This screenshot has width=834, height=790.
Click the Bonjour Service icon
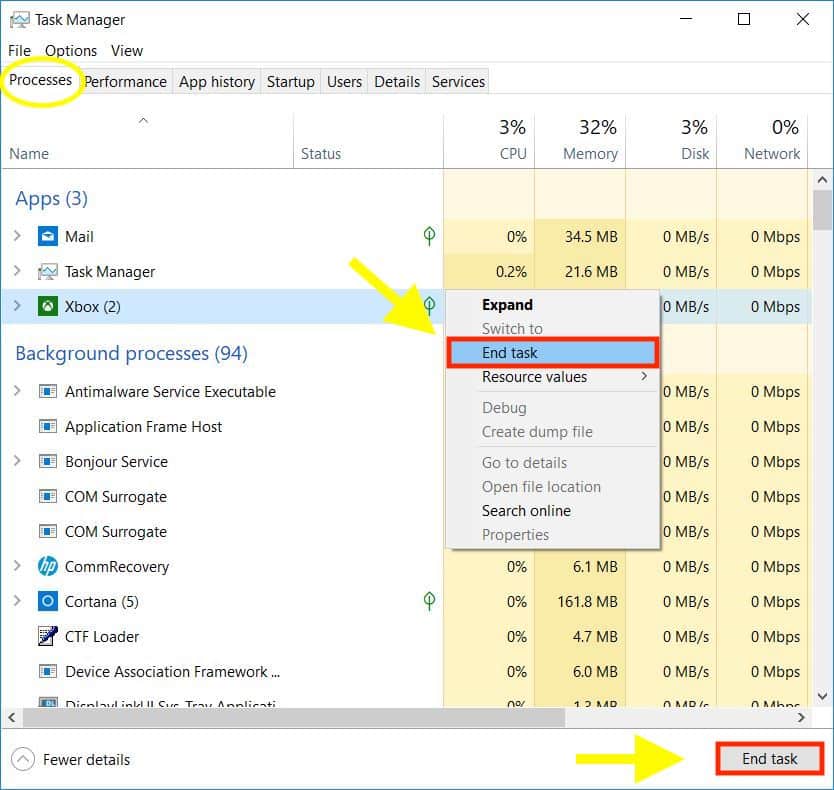coord(47,461)
